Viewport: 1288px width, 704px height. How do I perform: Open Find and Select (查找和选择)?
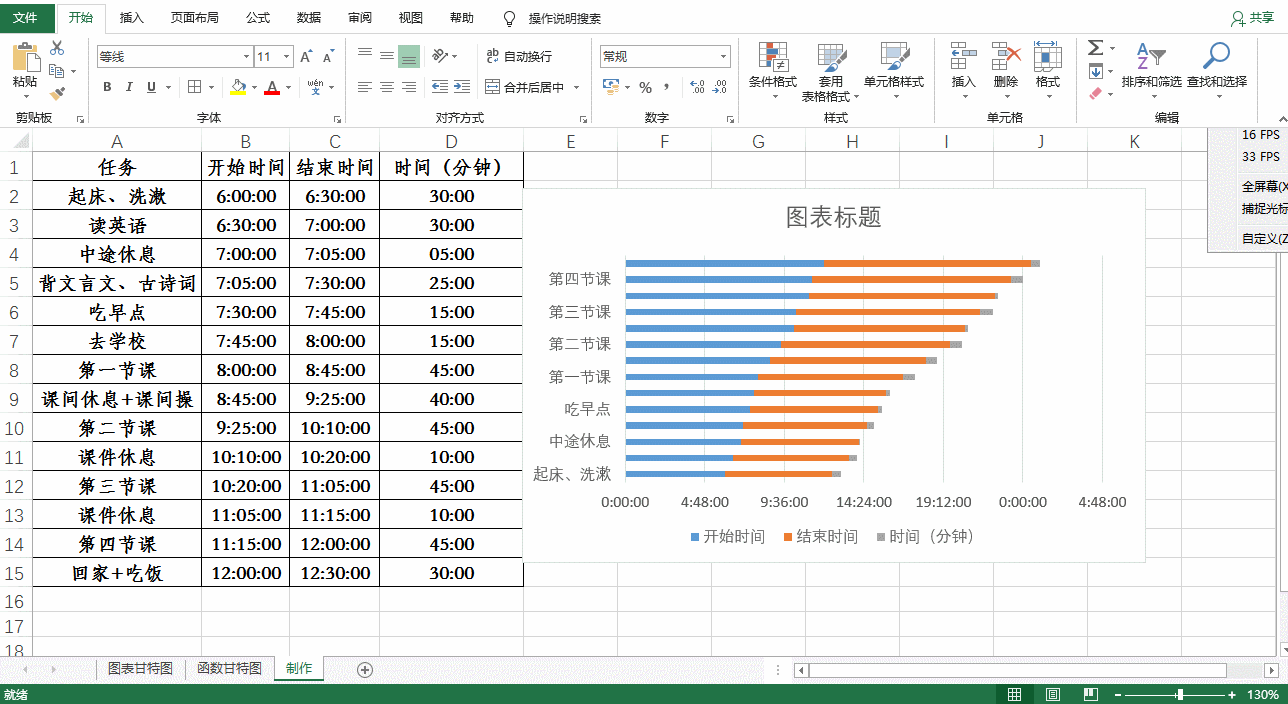(x=1217, y=72)
